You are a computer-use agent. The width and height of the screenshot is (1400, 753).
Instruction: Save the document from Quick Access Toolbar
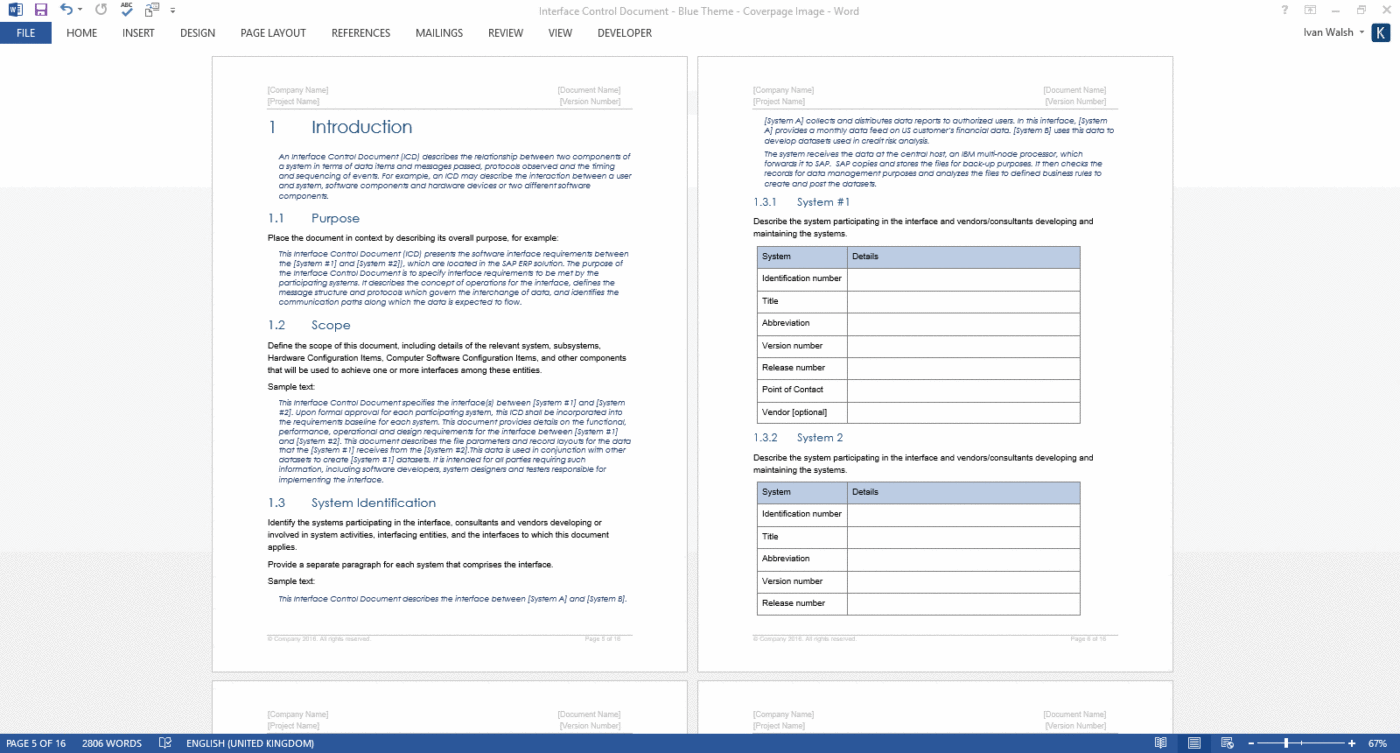40,11
